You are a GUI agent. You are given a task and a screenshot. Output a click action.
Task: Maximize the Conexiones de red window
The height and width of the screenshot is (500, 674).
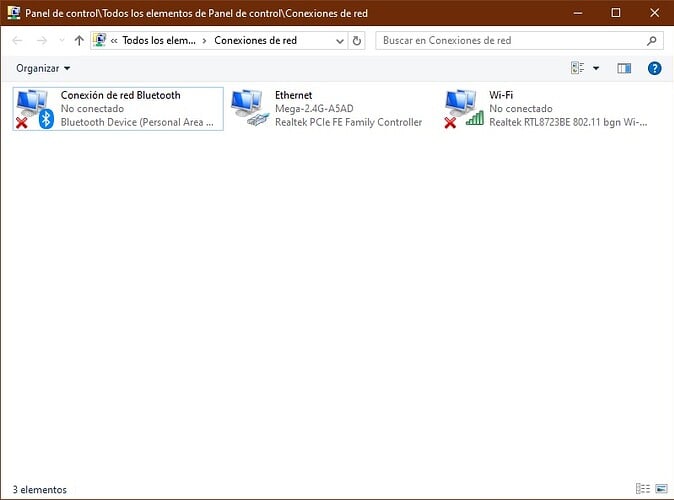(x=616, y=13)
